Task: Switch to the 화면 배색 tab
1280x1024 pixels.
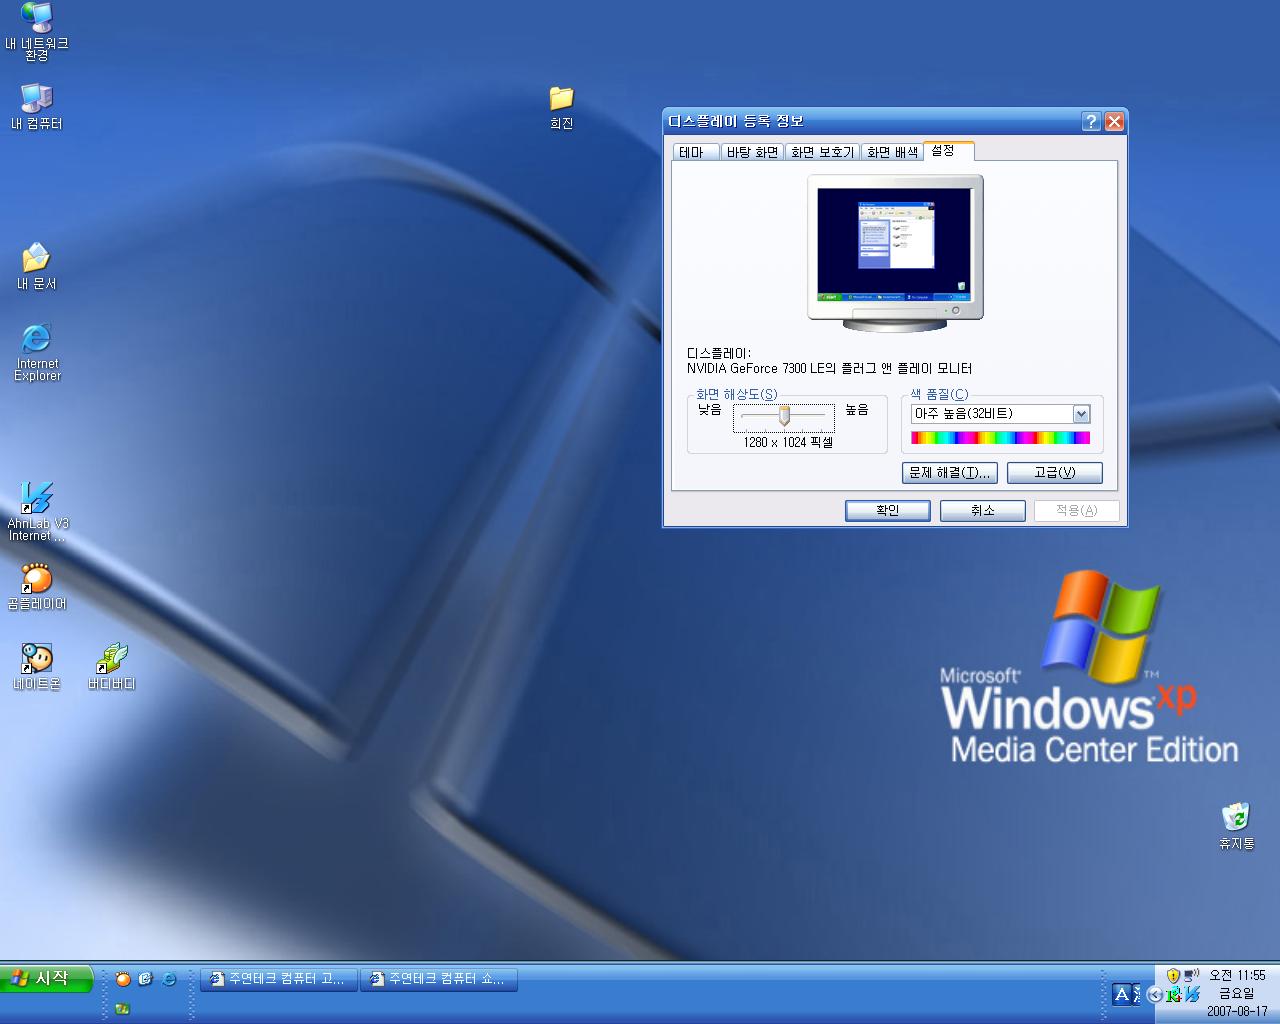Action: pos(892,152)
